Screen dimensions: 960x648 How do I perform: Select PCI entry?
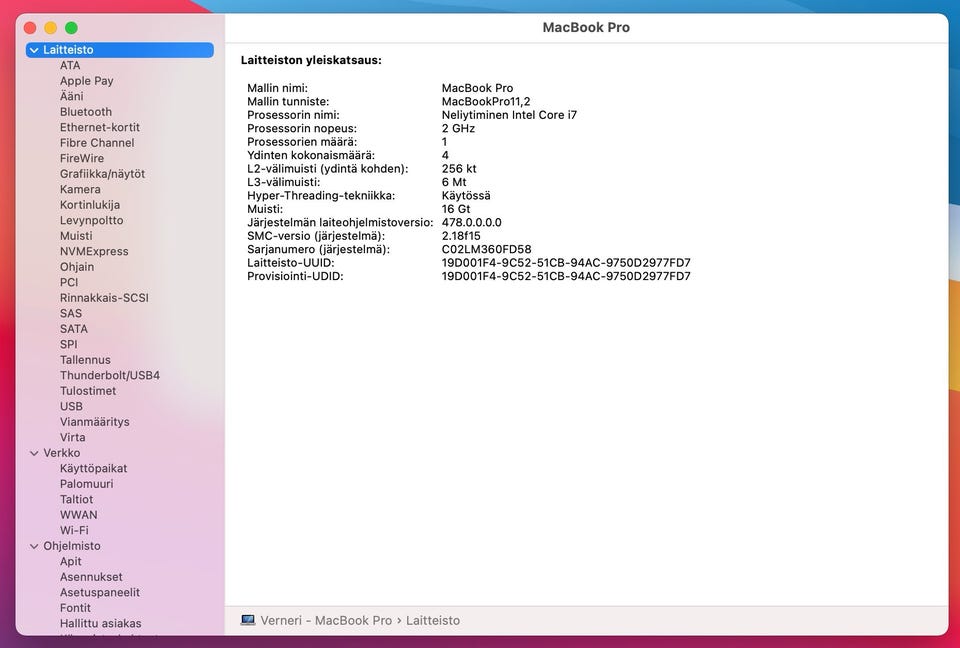69,282
